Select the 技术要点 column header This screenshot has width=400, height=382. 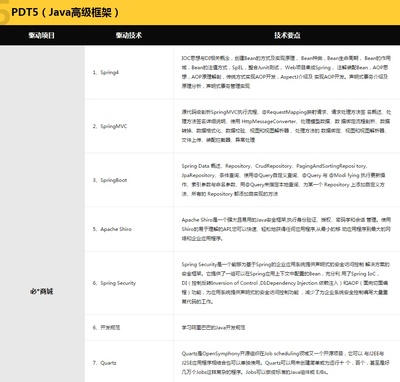[287, 35]
